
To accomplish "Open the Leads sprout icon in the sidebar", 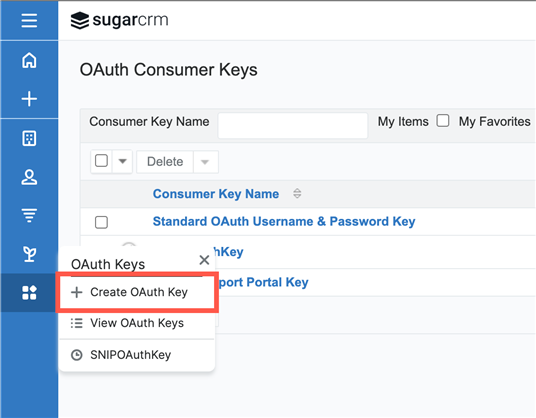I will coord(29,254).
